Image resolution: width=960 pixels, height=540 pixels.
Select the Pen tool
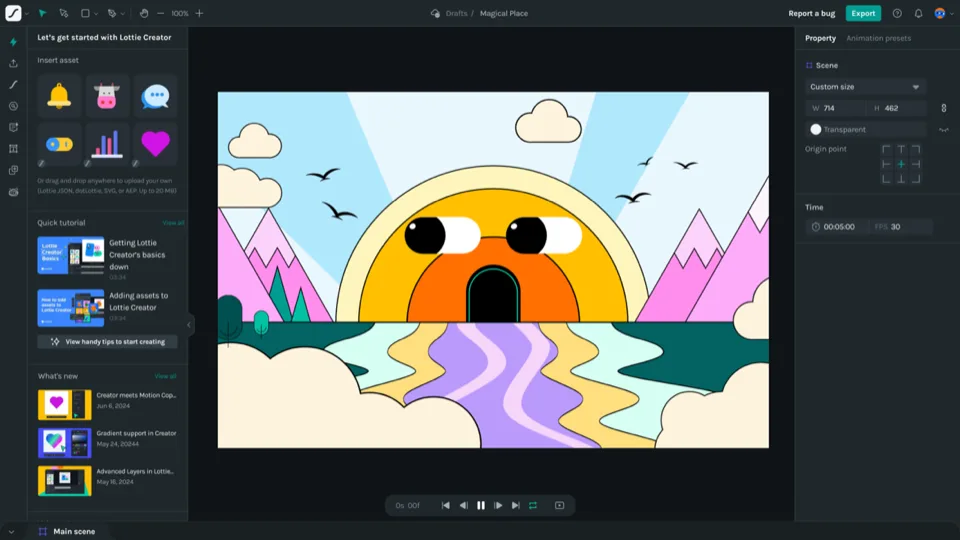pos(111,13)
